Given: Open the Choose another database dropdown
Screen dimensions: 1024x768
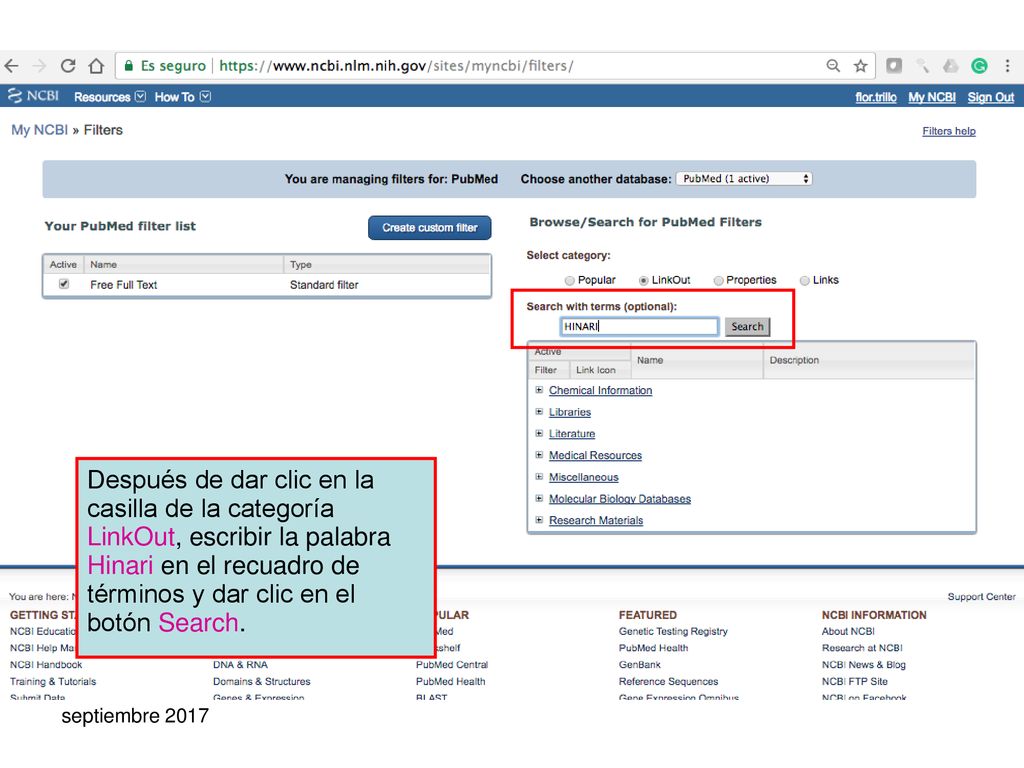Looking at the screenshot, I should point(744,179).
